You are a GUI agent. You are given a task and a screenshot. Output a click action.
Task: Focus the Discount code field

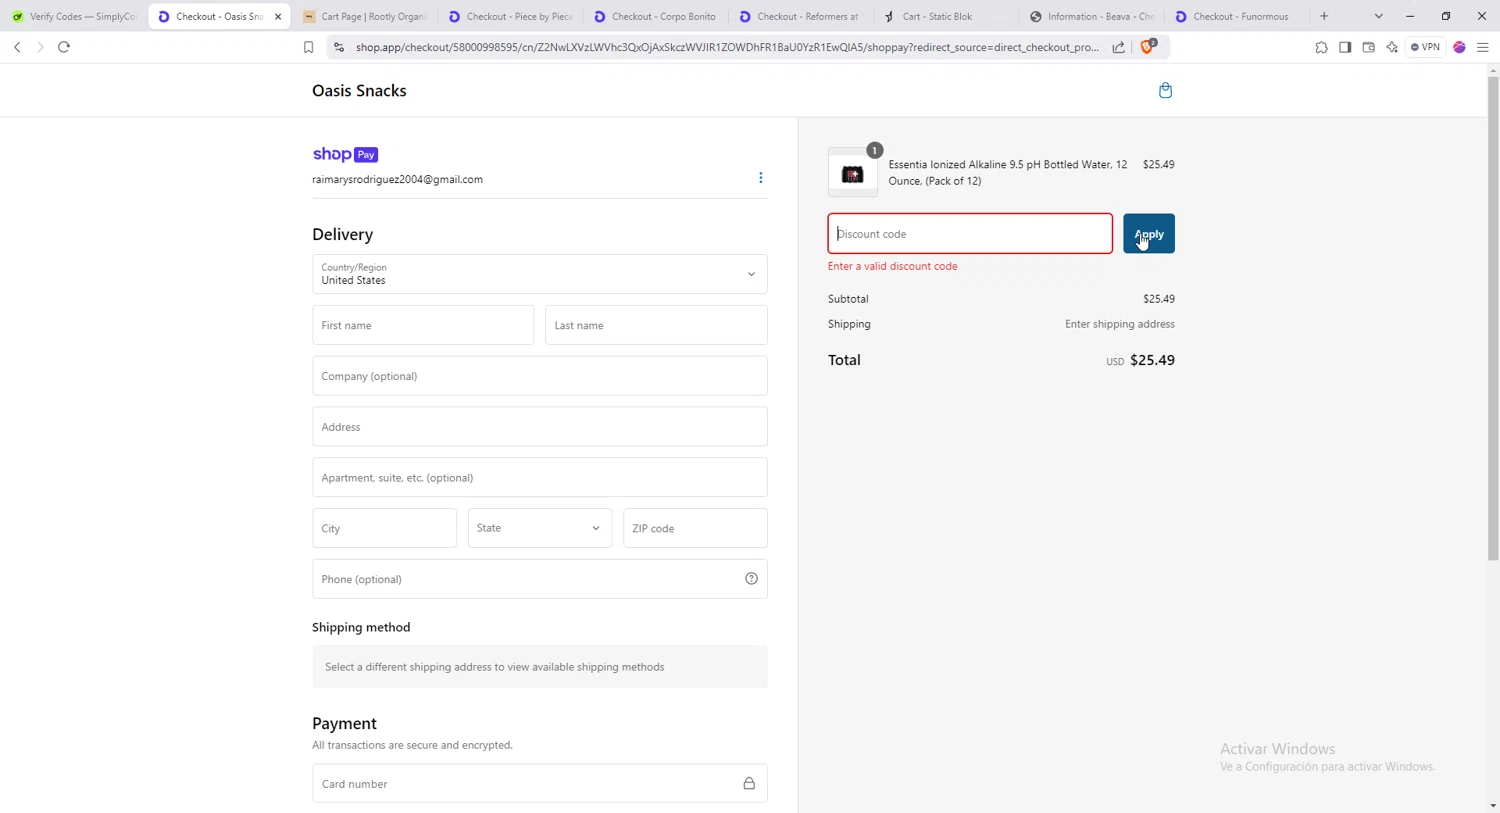tap(970, 234)
